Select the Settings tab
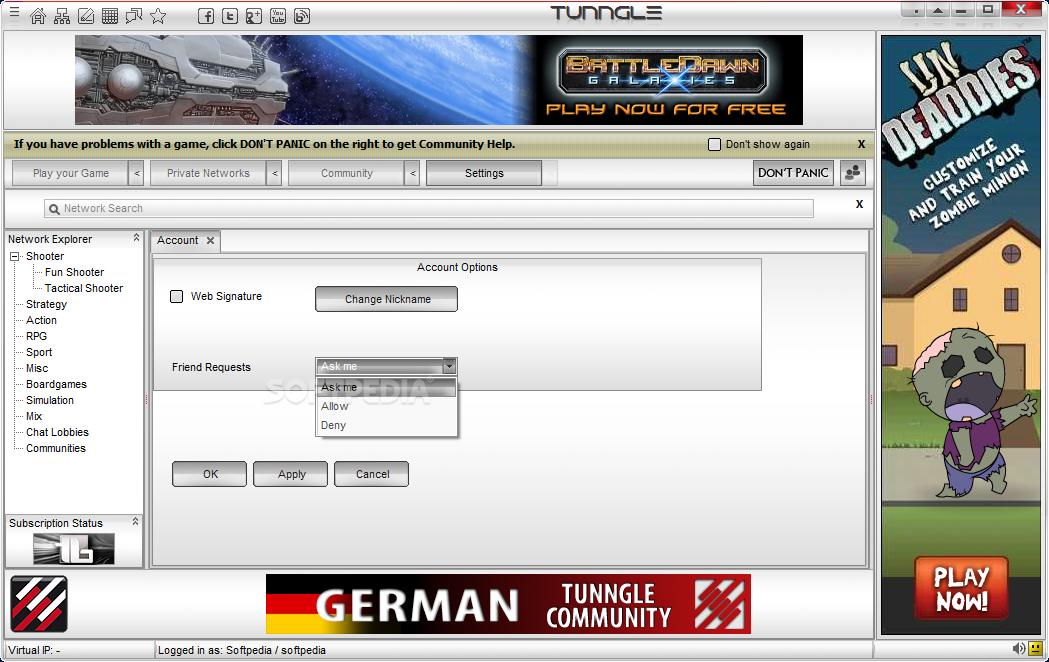 tap(484, 174)
